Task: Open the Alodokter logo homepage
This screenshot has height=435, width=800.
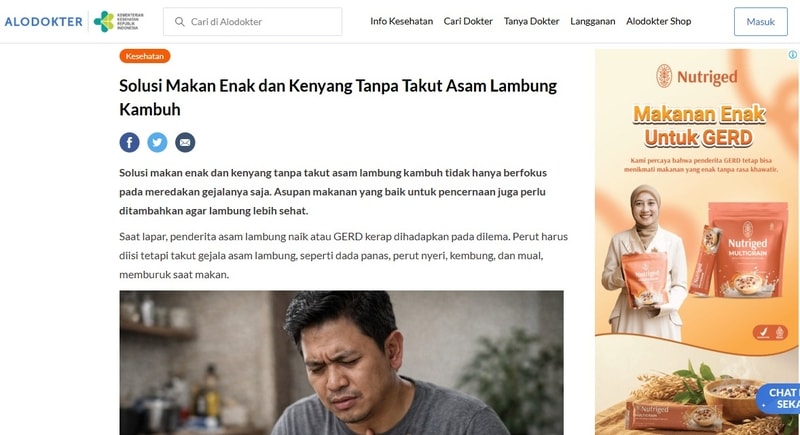Action: point(43,22)
